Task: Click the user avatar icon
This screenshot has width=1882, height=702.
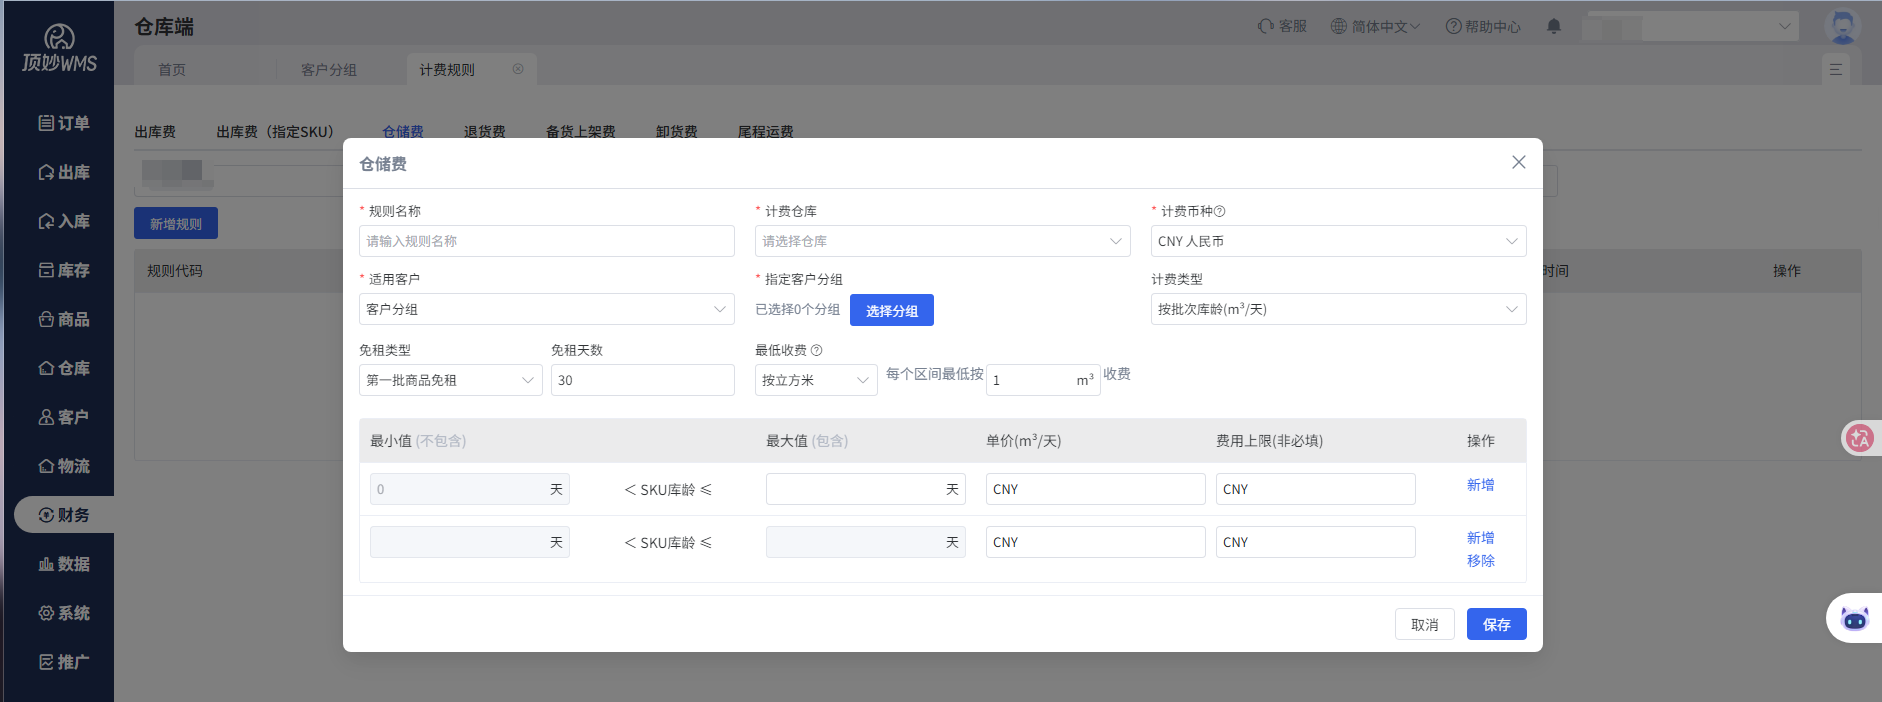Action: click(1842, 27)
